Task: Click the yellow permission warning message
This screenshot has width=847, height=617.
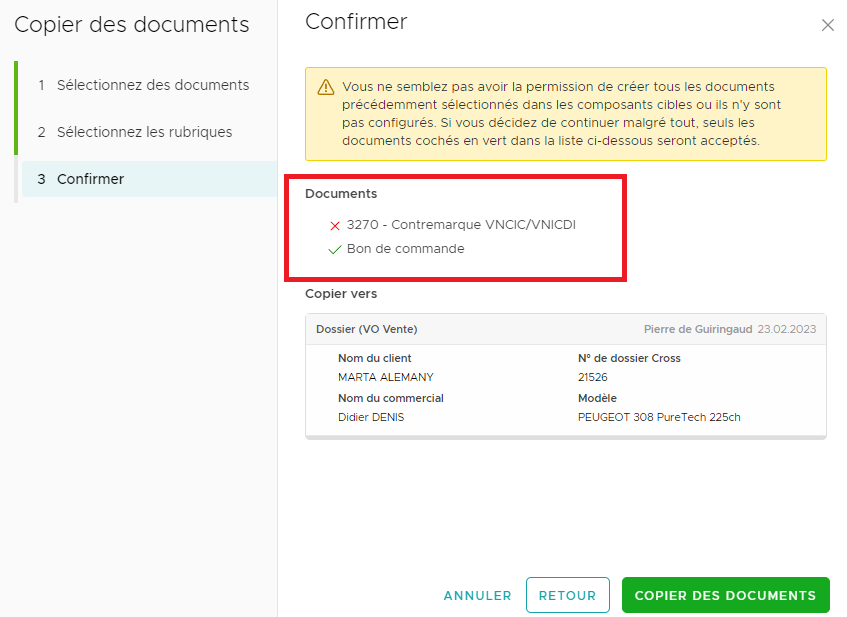Action: 566,114
